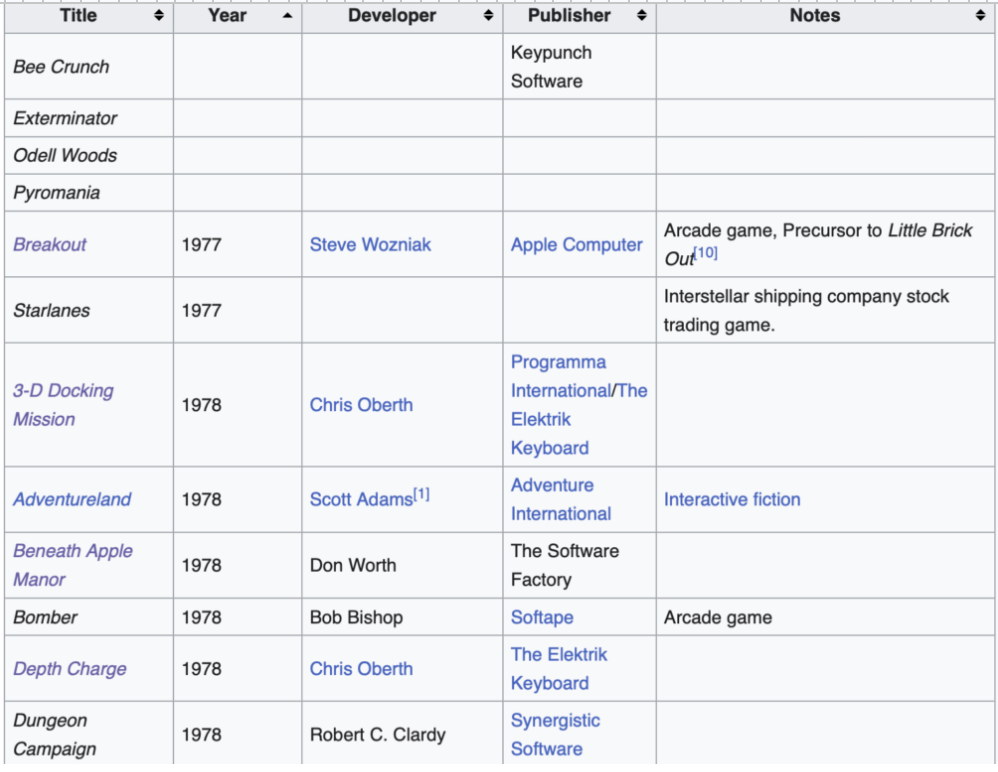Screen dimensions: 998x772
Task: Follow the Interactive fiction link
Action: (x=732, y=500)
